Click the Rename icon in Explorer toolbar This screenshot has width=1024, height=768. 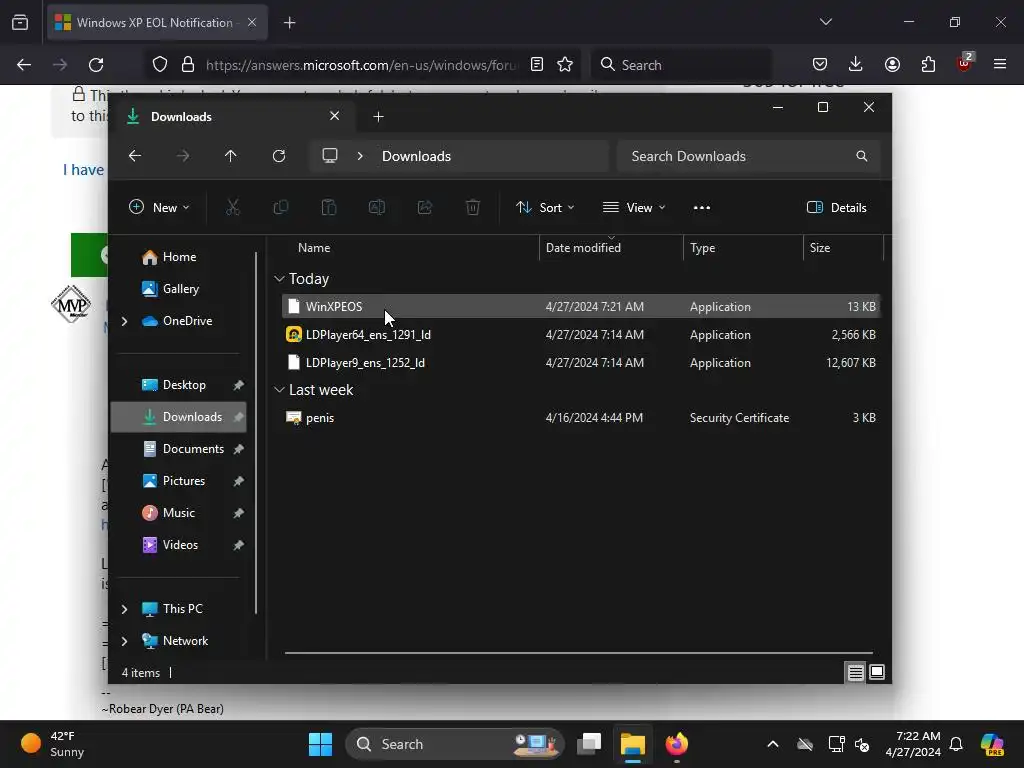click(377, 208)
